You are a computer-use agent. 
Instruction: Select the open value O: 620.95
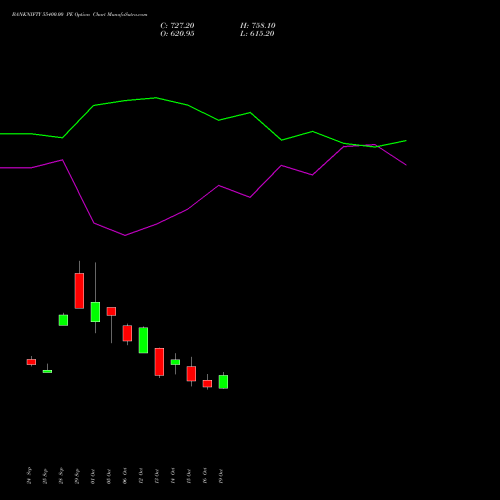177,34
